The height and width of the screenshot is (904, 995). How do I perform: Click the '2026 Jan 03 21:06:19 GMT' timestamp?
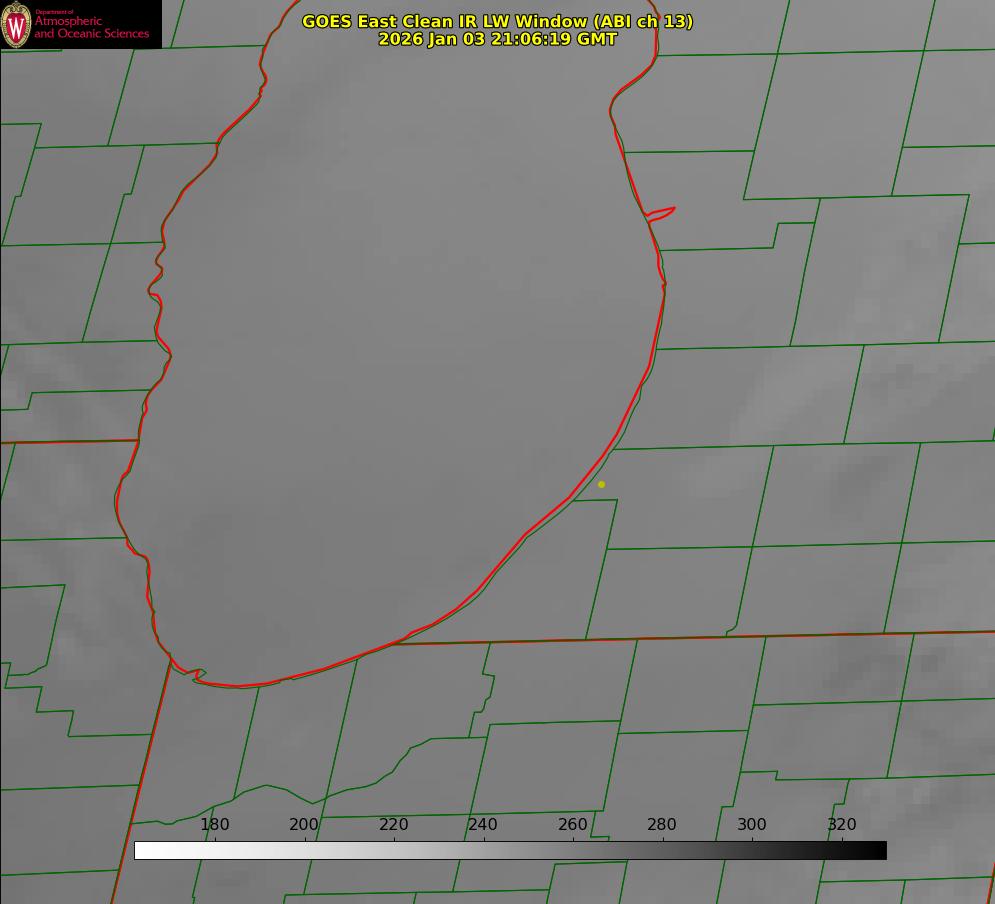click(498, 39)
